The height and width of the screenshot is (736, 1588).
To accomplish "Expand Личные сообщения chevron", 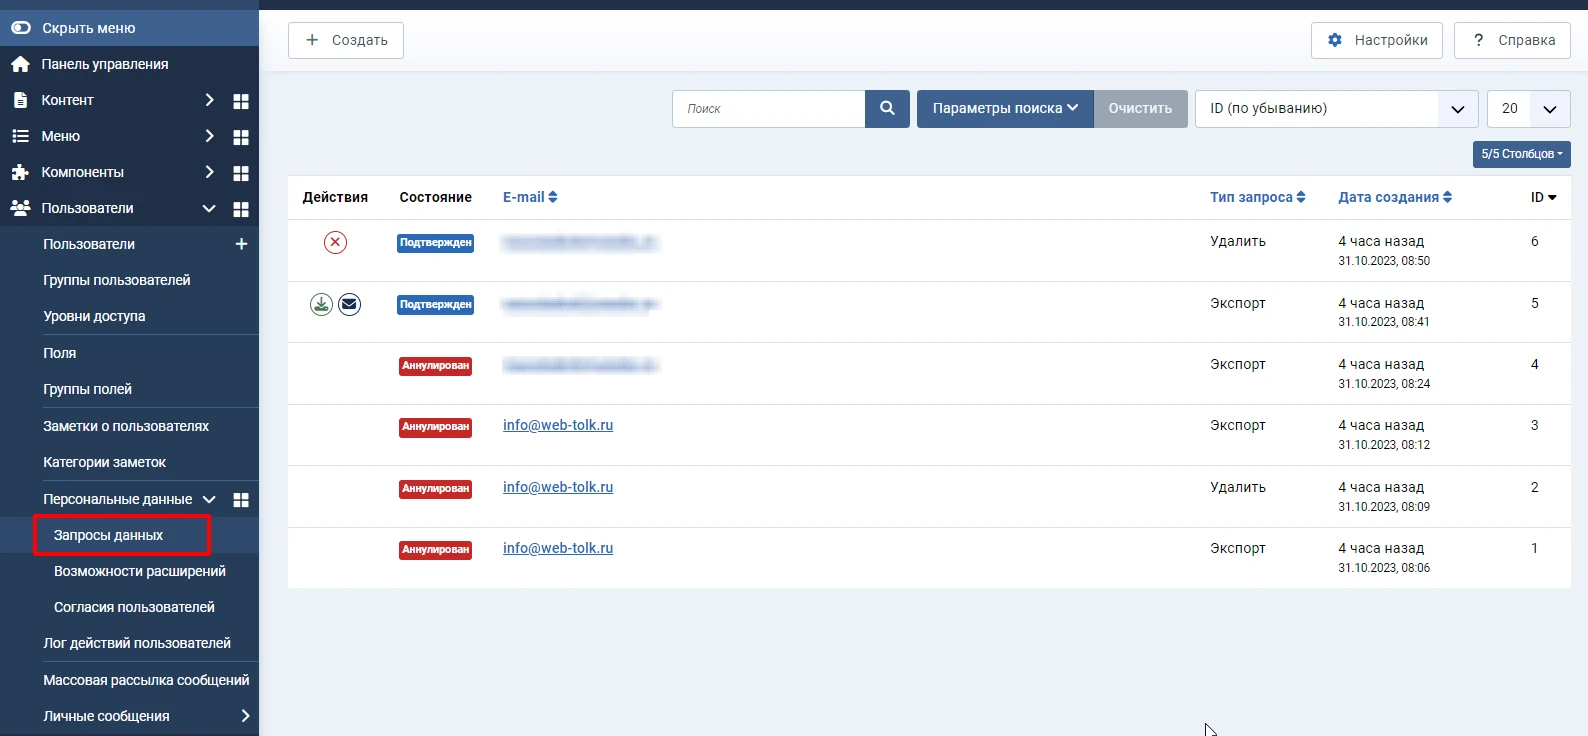I will pyautogui.click(x=245, y=716).
